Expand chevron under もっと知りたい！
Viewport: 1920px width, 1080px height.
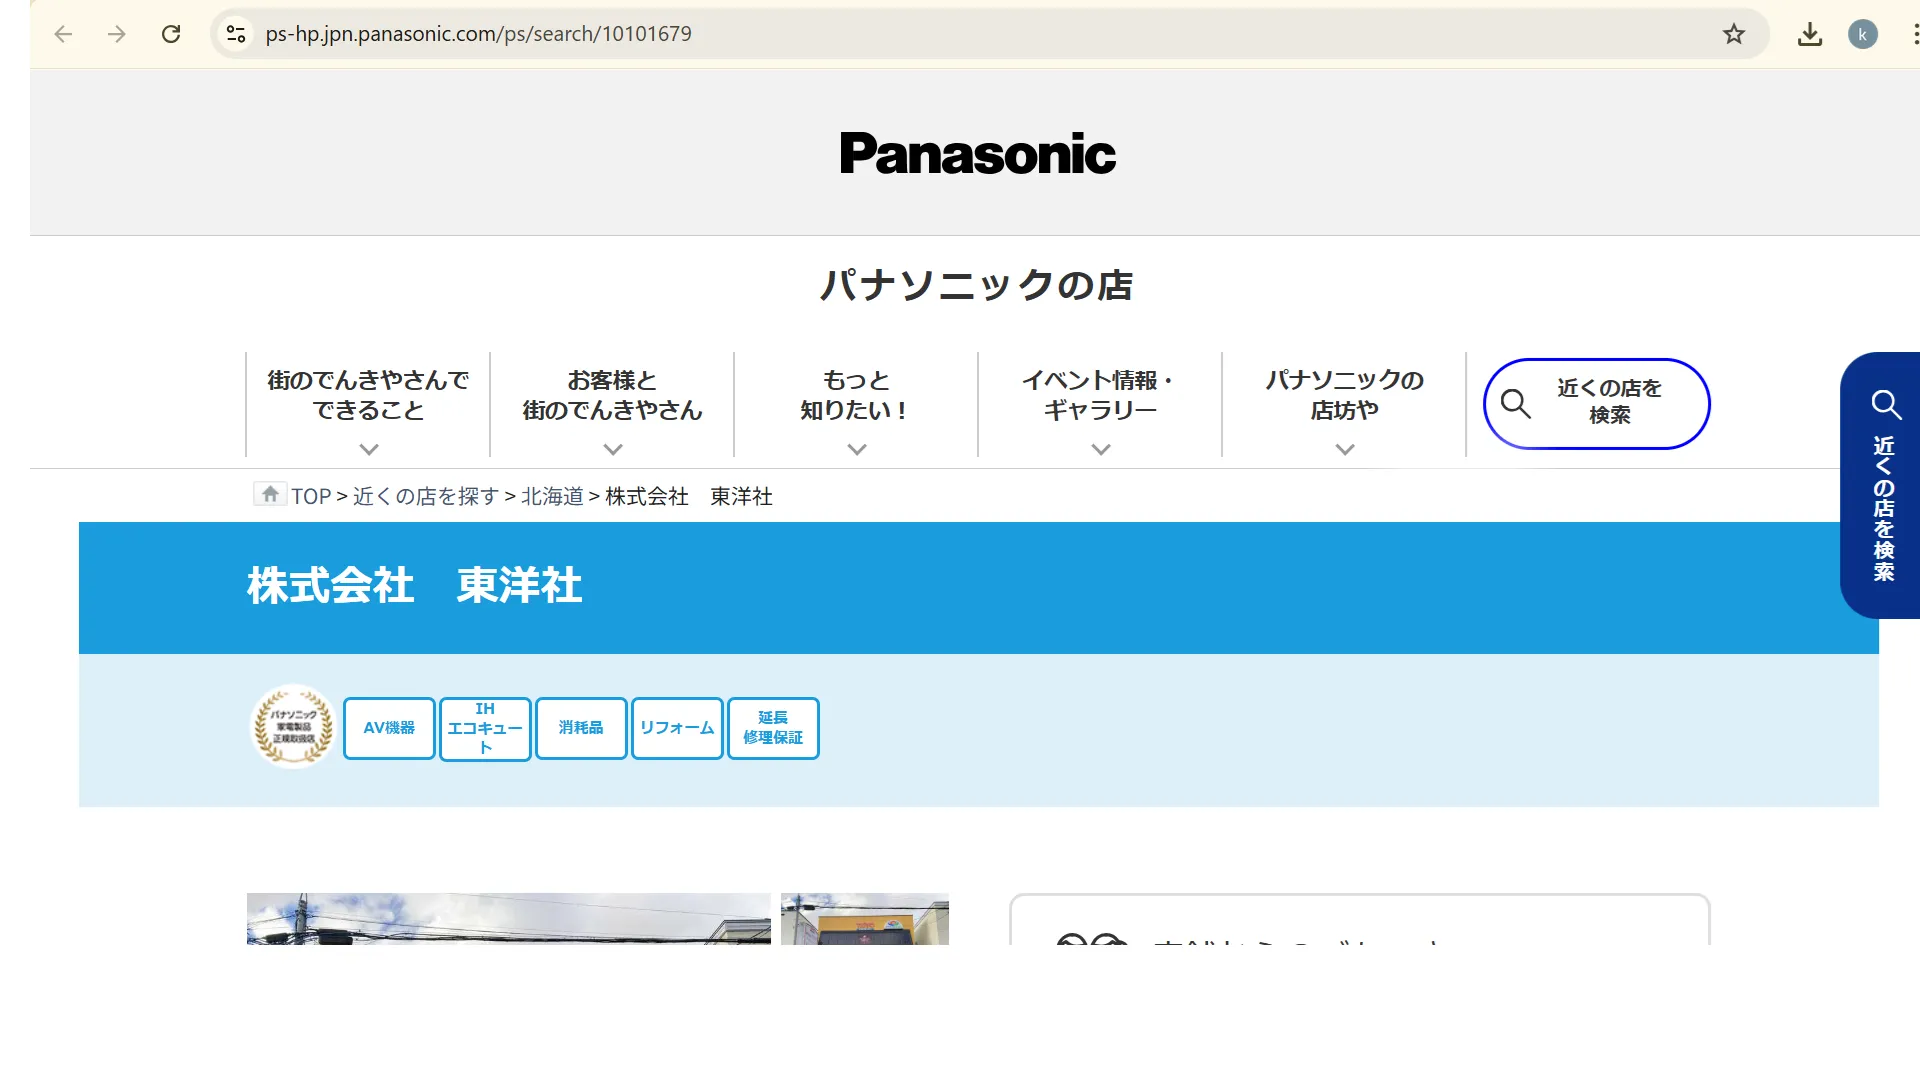pos(857,450)
